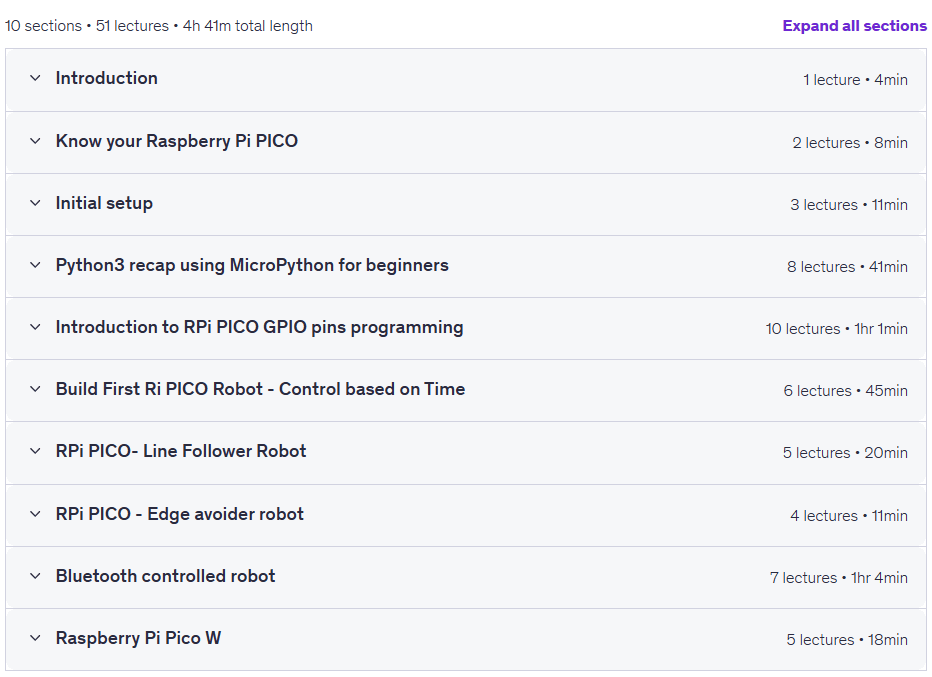Open the Introduction section title

click(x=107, y=78)
